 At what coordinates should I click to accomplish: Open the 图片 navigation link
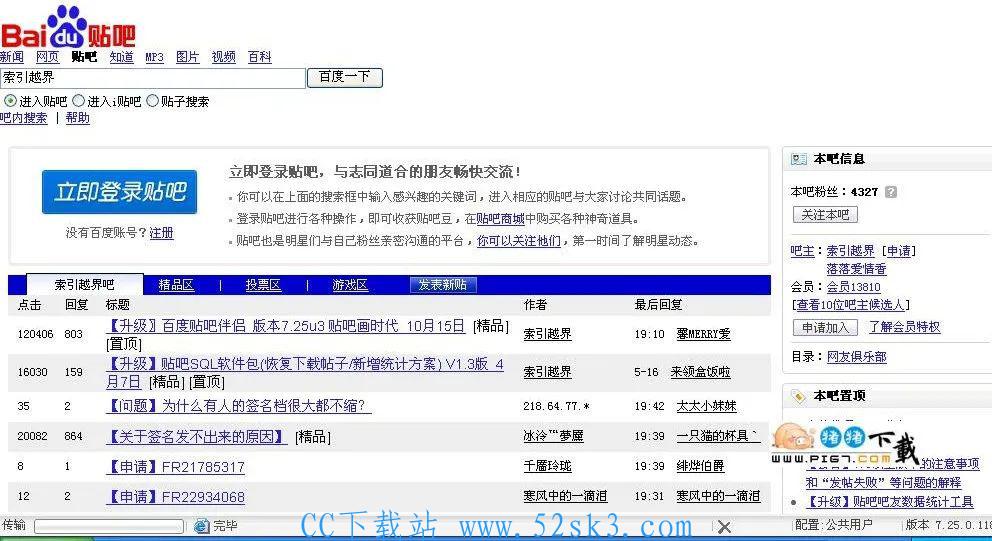tap(187, 57)
